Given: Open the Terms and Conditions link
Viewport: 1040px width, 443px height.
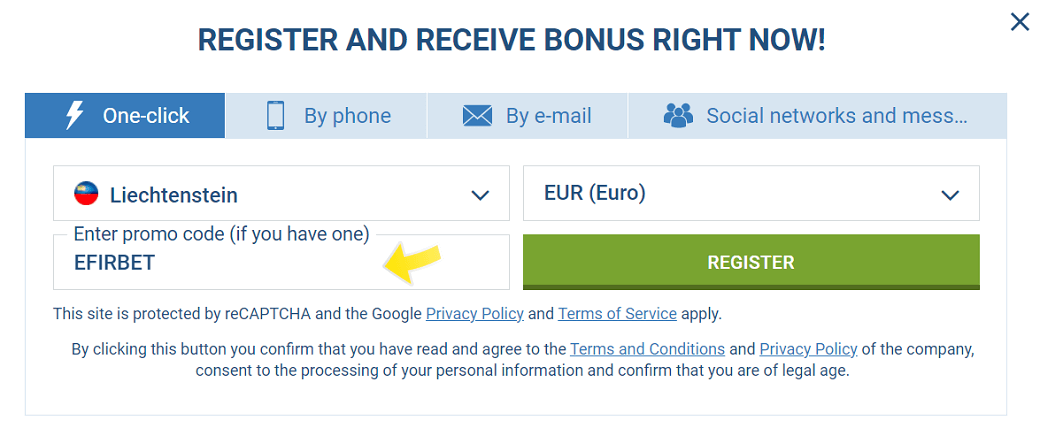Looking at the screenshot, I should (647, 349).
